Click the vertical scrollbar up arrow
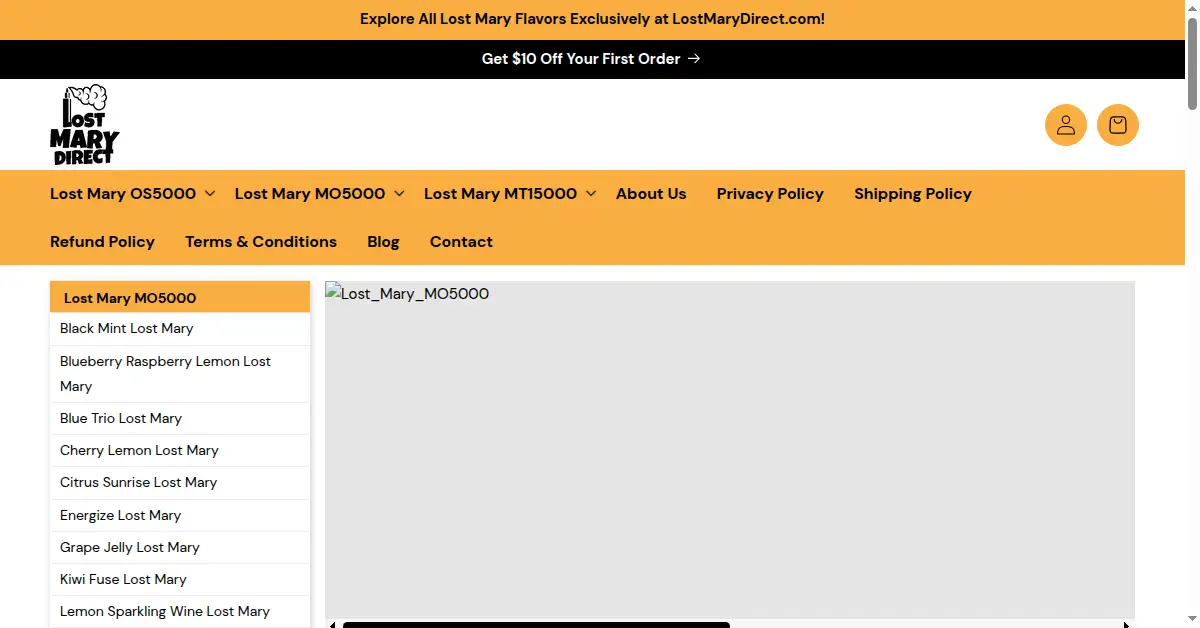 [x=1192, y=6]
